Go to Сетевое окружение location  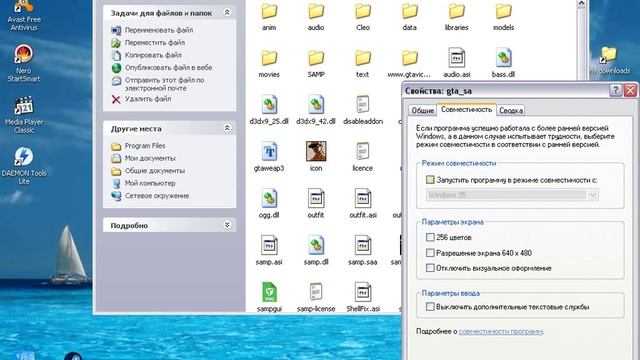(157, 196)
